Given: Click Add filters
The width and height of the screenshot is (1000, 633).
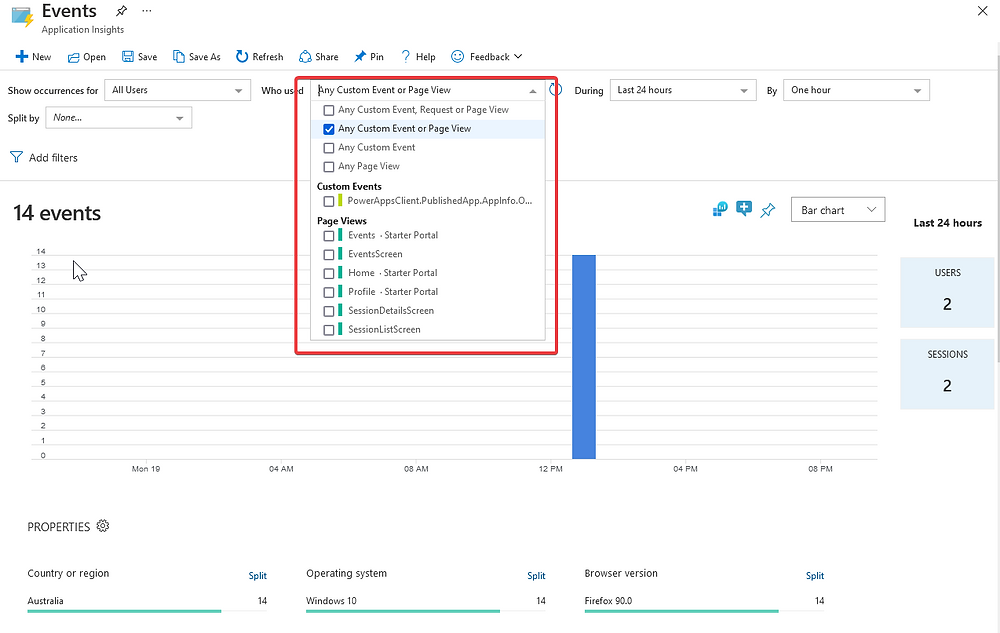Looking at the screenshot, I should 44,157.
